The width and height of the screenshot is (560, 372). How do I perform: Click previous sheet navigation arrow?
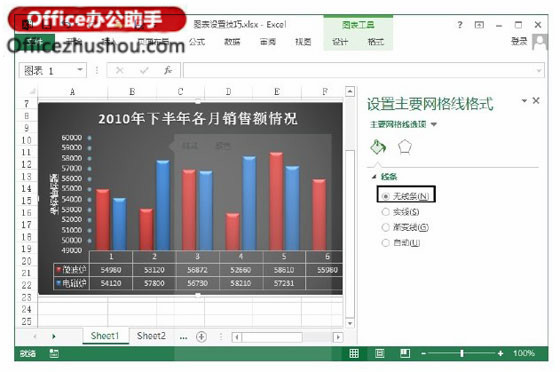[x=35, y=336]
